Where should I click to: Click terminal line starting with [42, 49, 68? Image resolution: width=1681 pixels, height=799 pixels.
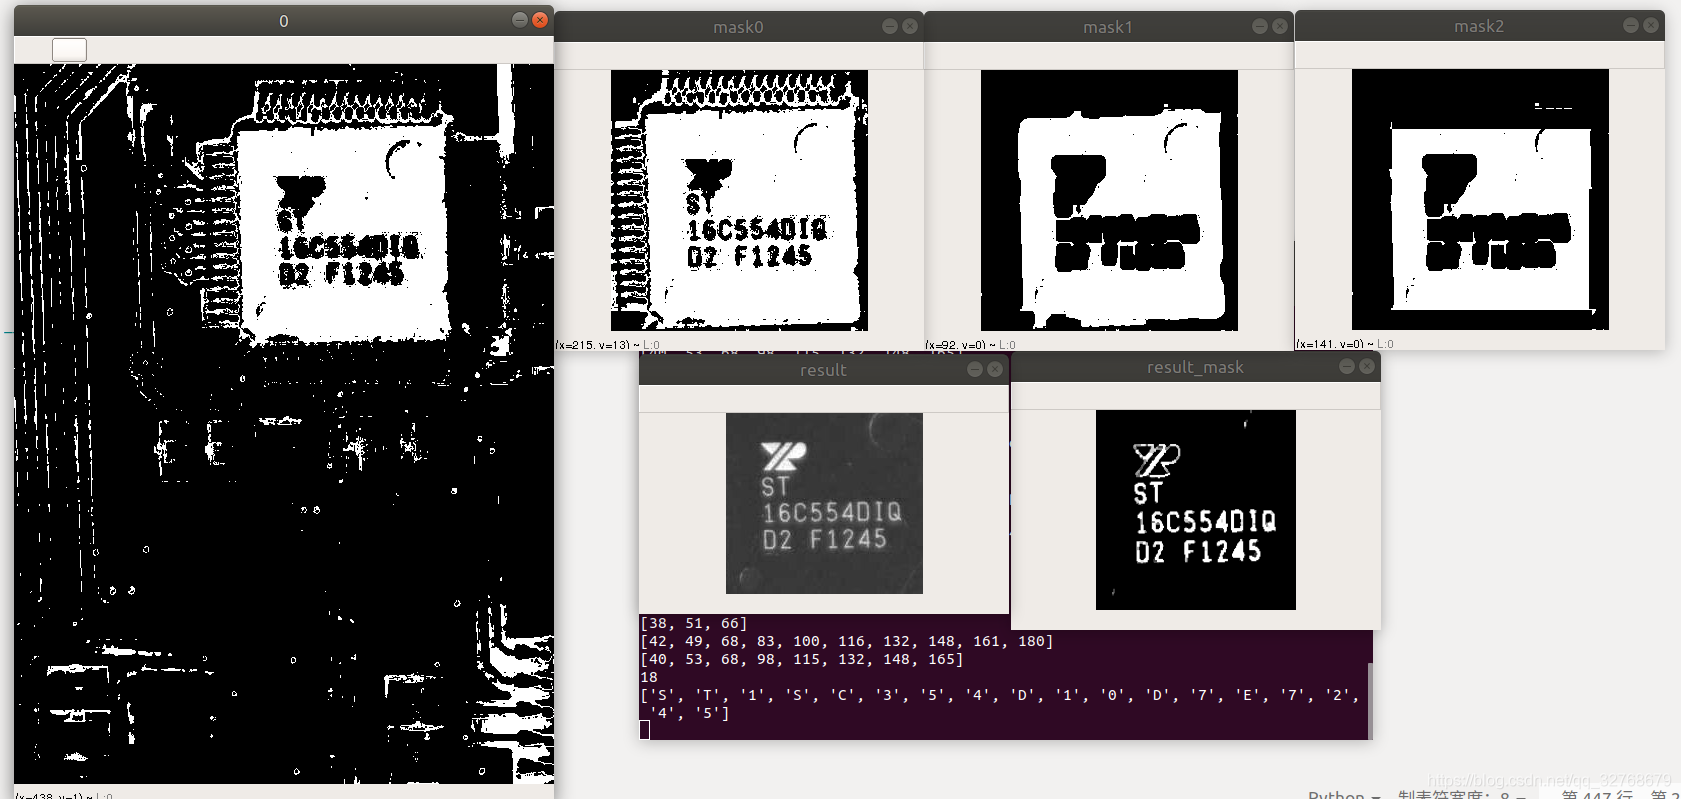point(846,641)
